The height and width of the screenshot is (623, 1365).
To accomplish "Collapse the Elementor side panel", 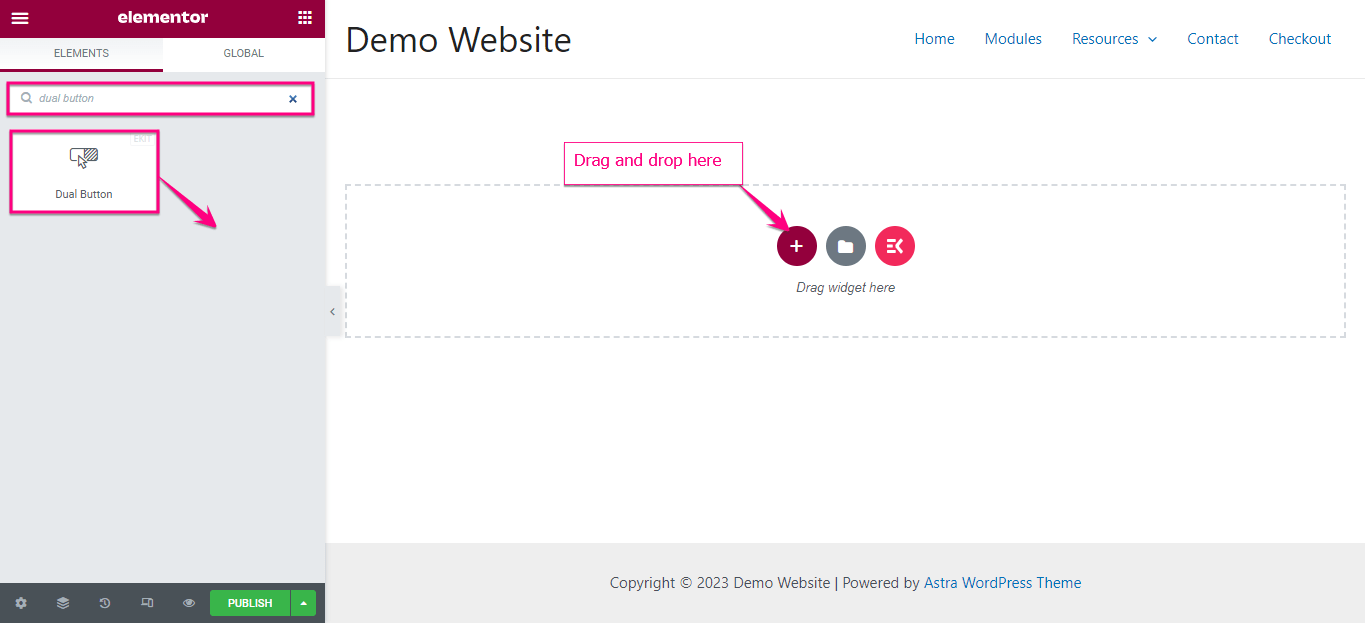I will pyautogui.click(x=332, y=312).
